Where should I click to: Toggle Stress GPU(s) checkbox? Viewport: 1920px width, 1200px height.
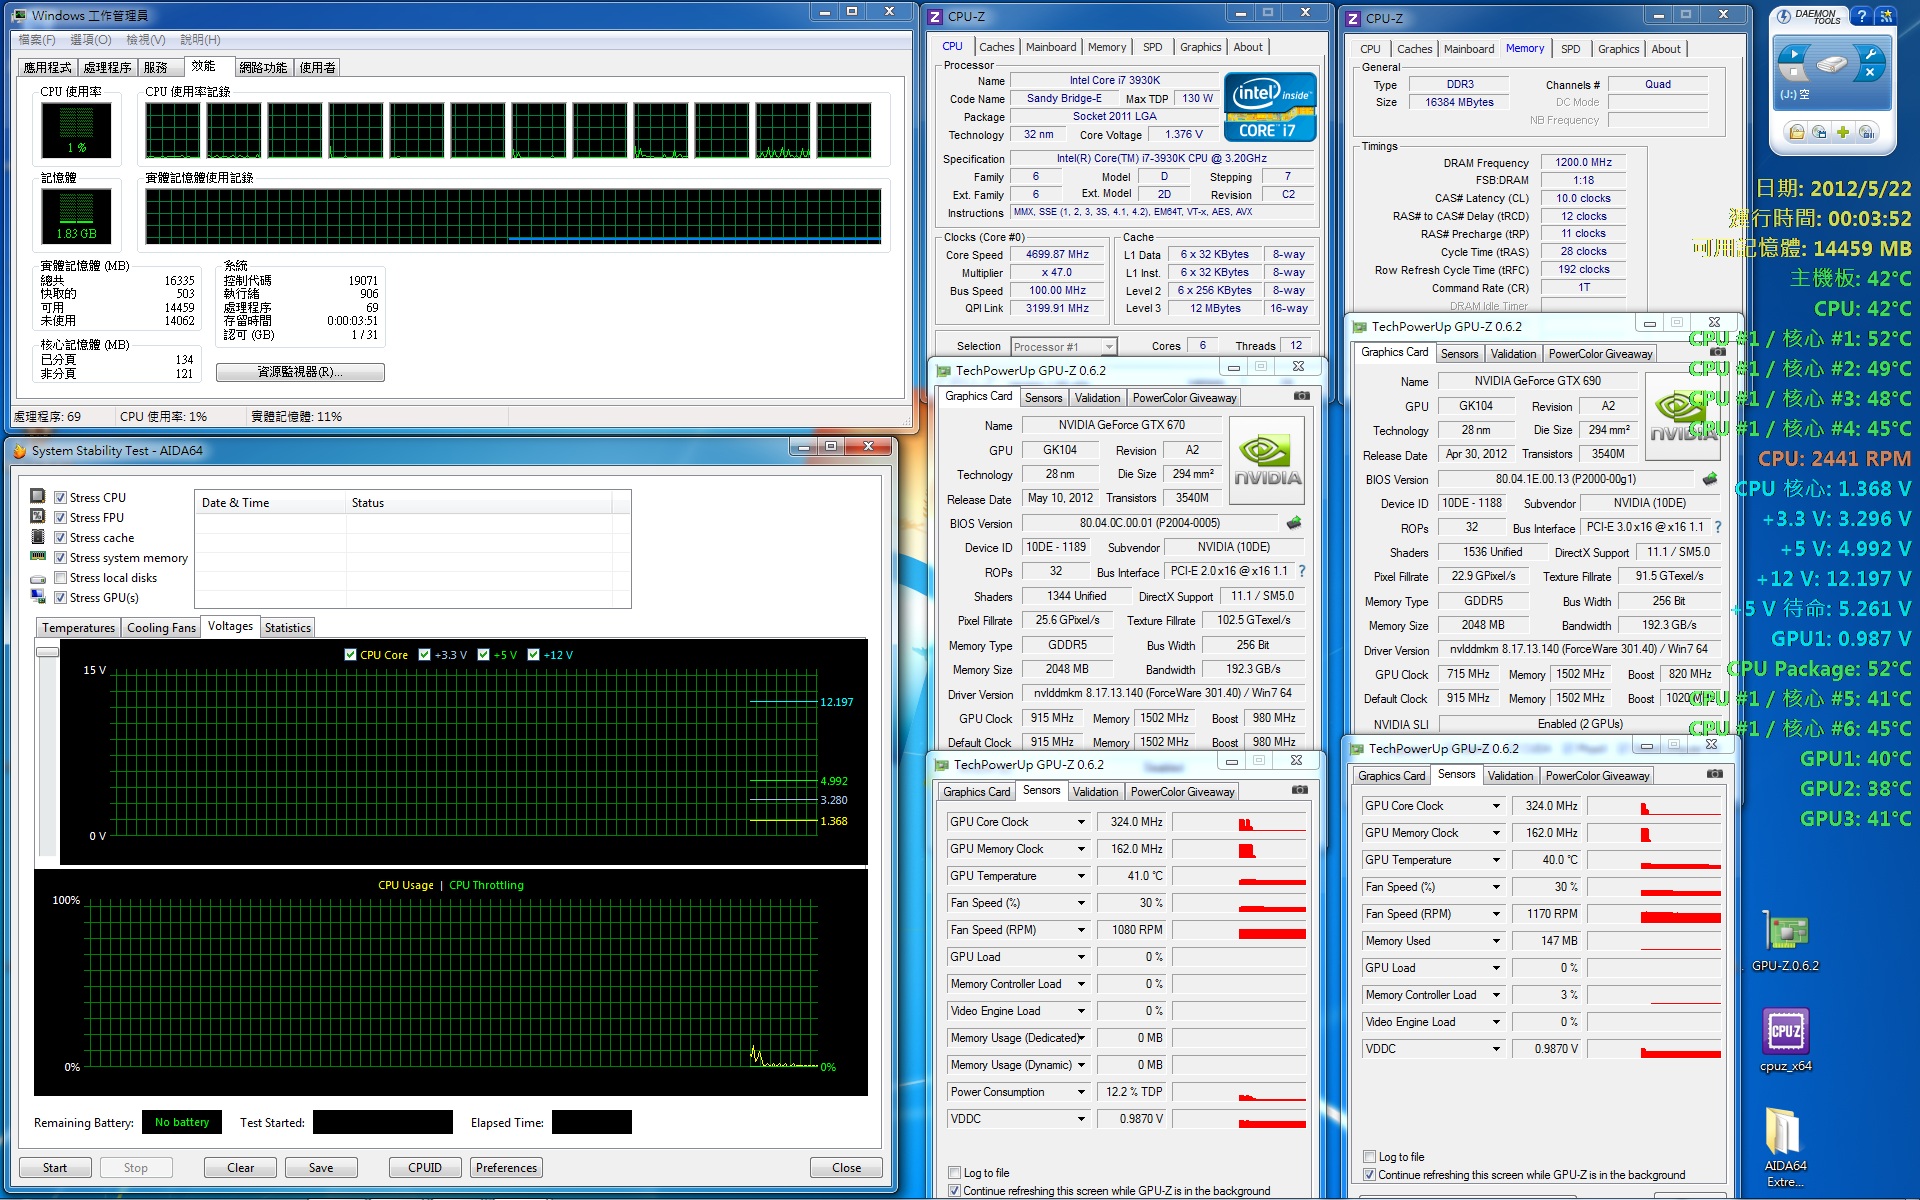pyautogui.click(x=61, y=597)
